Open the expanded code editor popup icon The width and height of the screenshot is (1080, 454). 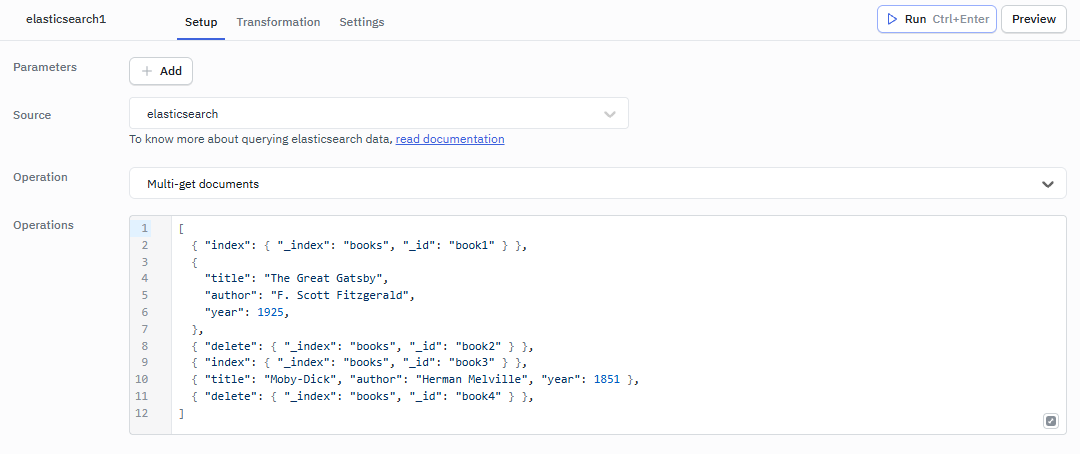pos(1050,421)
